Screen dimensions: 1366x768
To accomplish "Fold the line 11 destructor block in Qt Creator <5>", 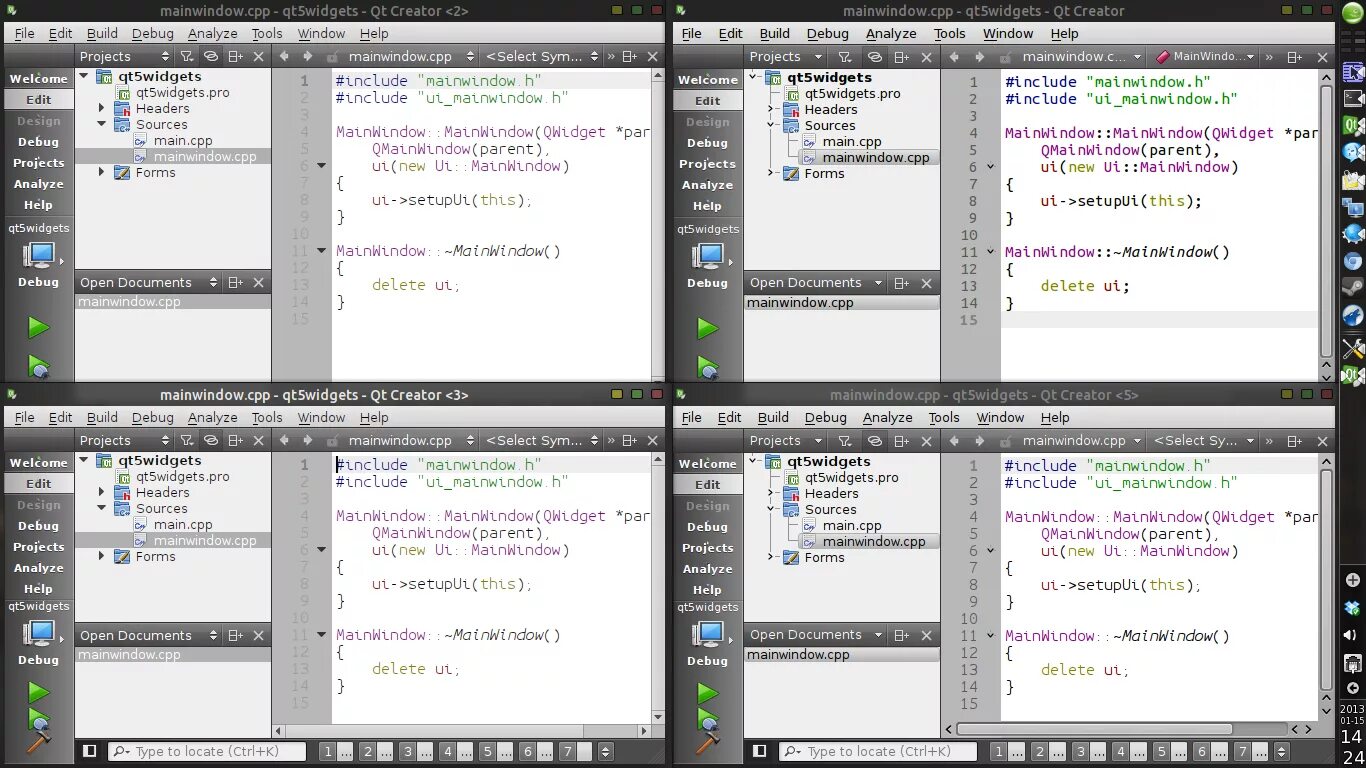I will pos(991,636).
